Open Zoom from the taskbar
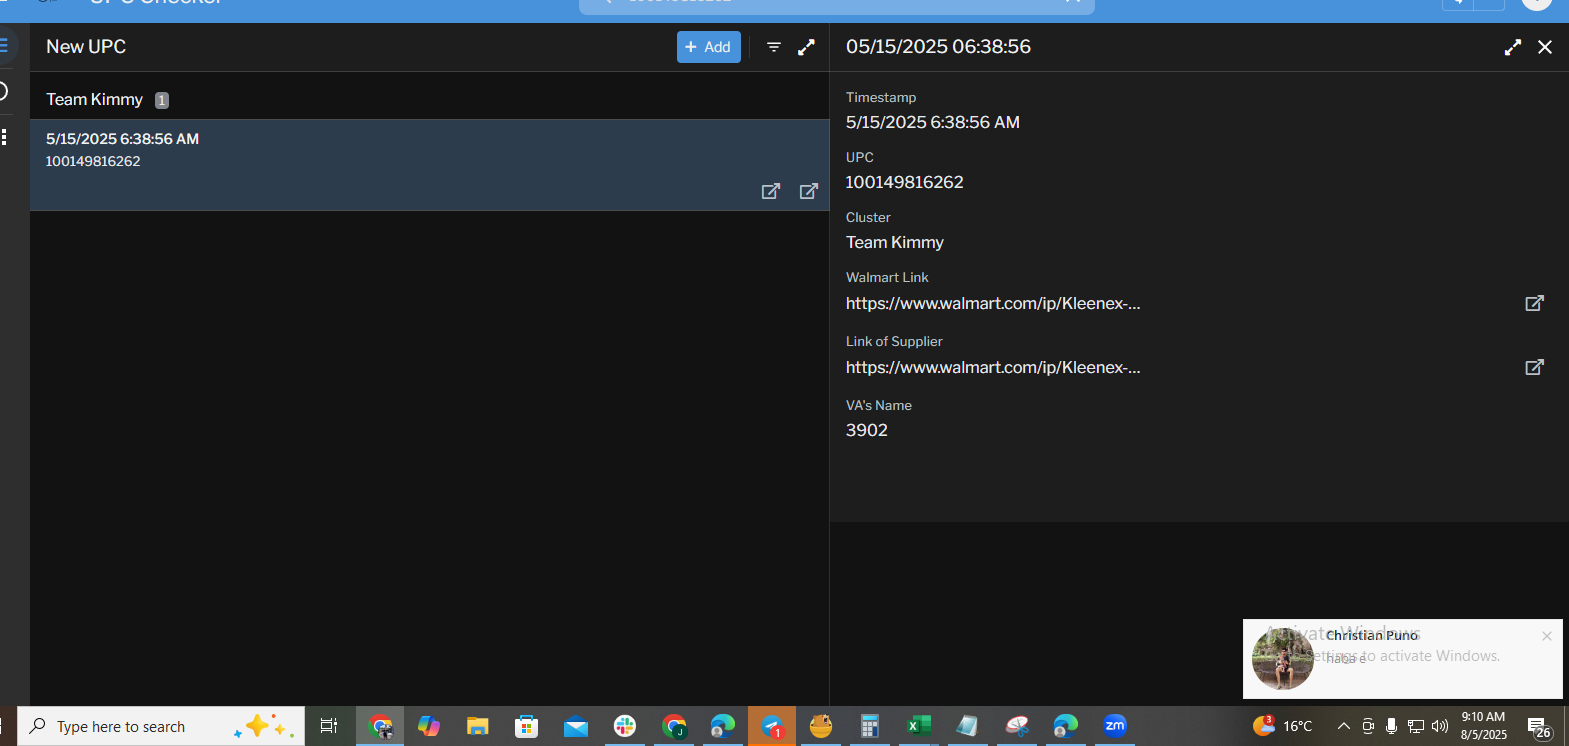 [x=1114, y=726]
